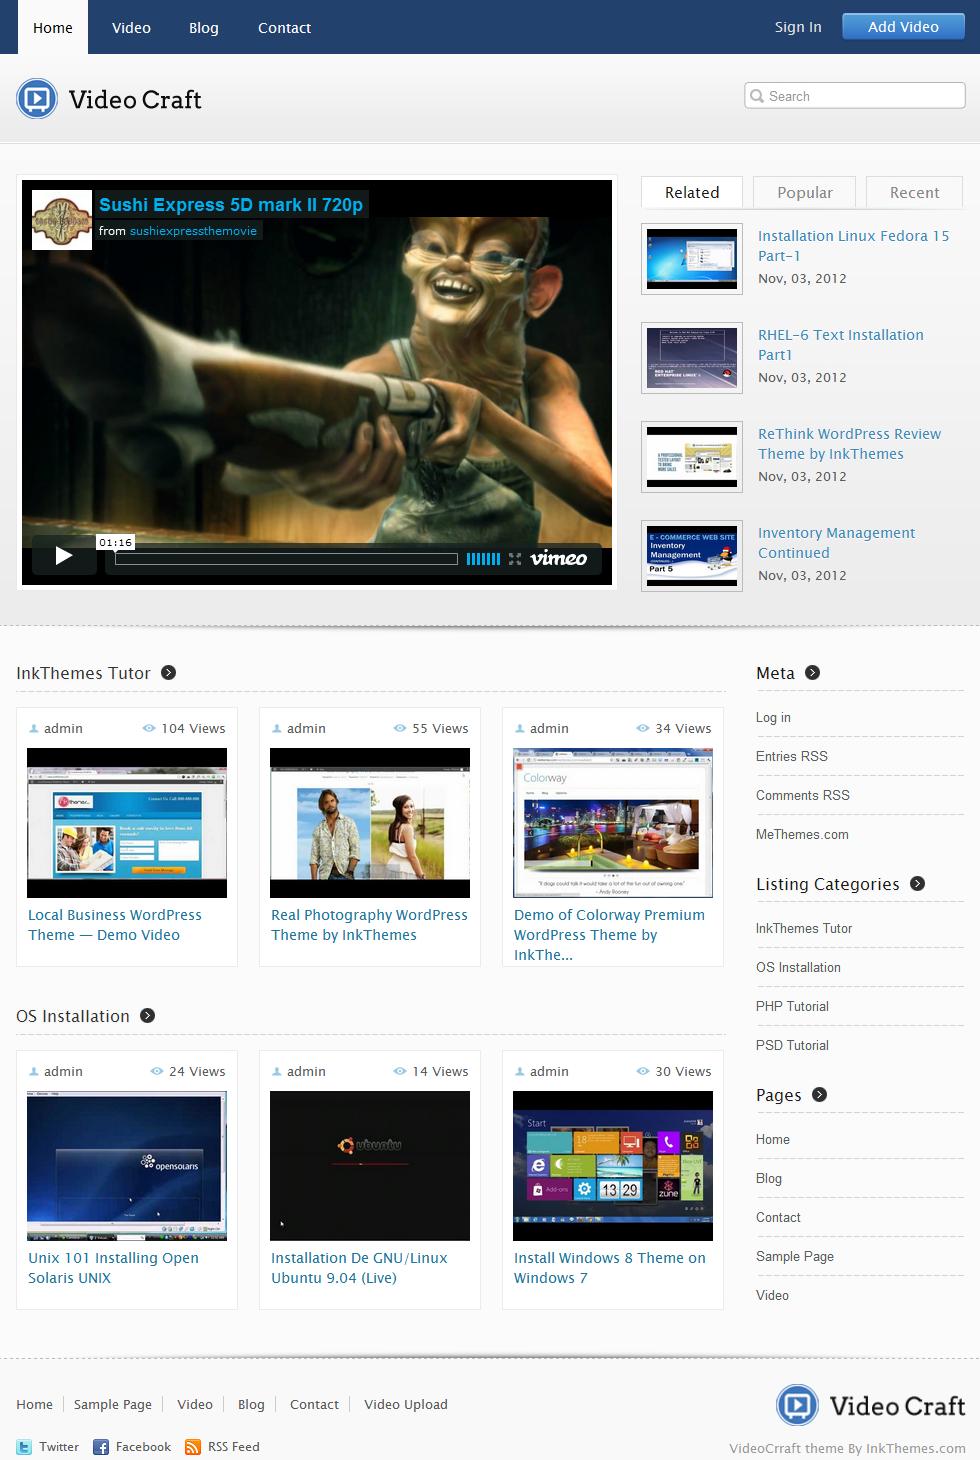Click the eye icon beside 24 Views
980x1460 pixels.
157,1071
